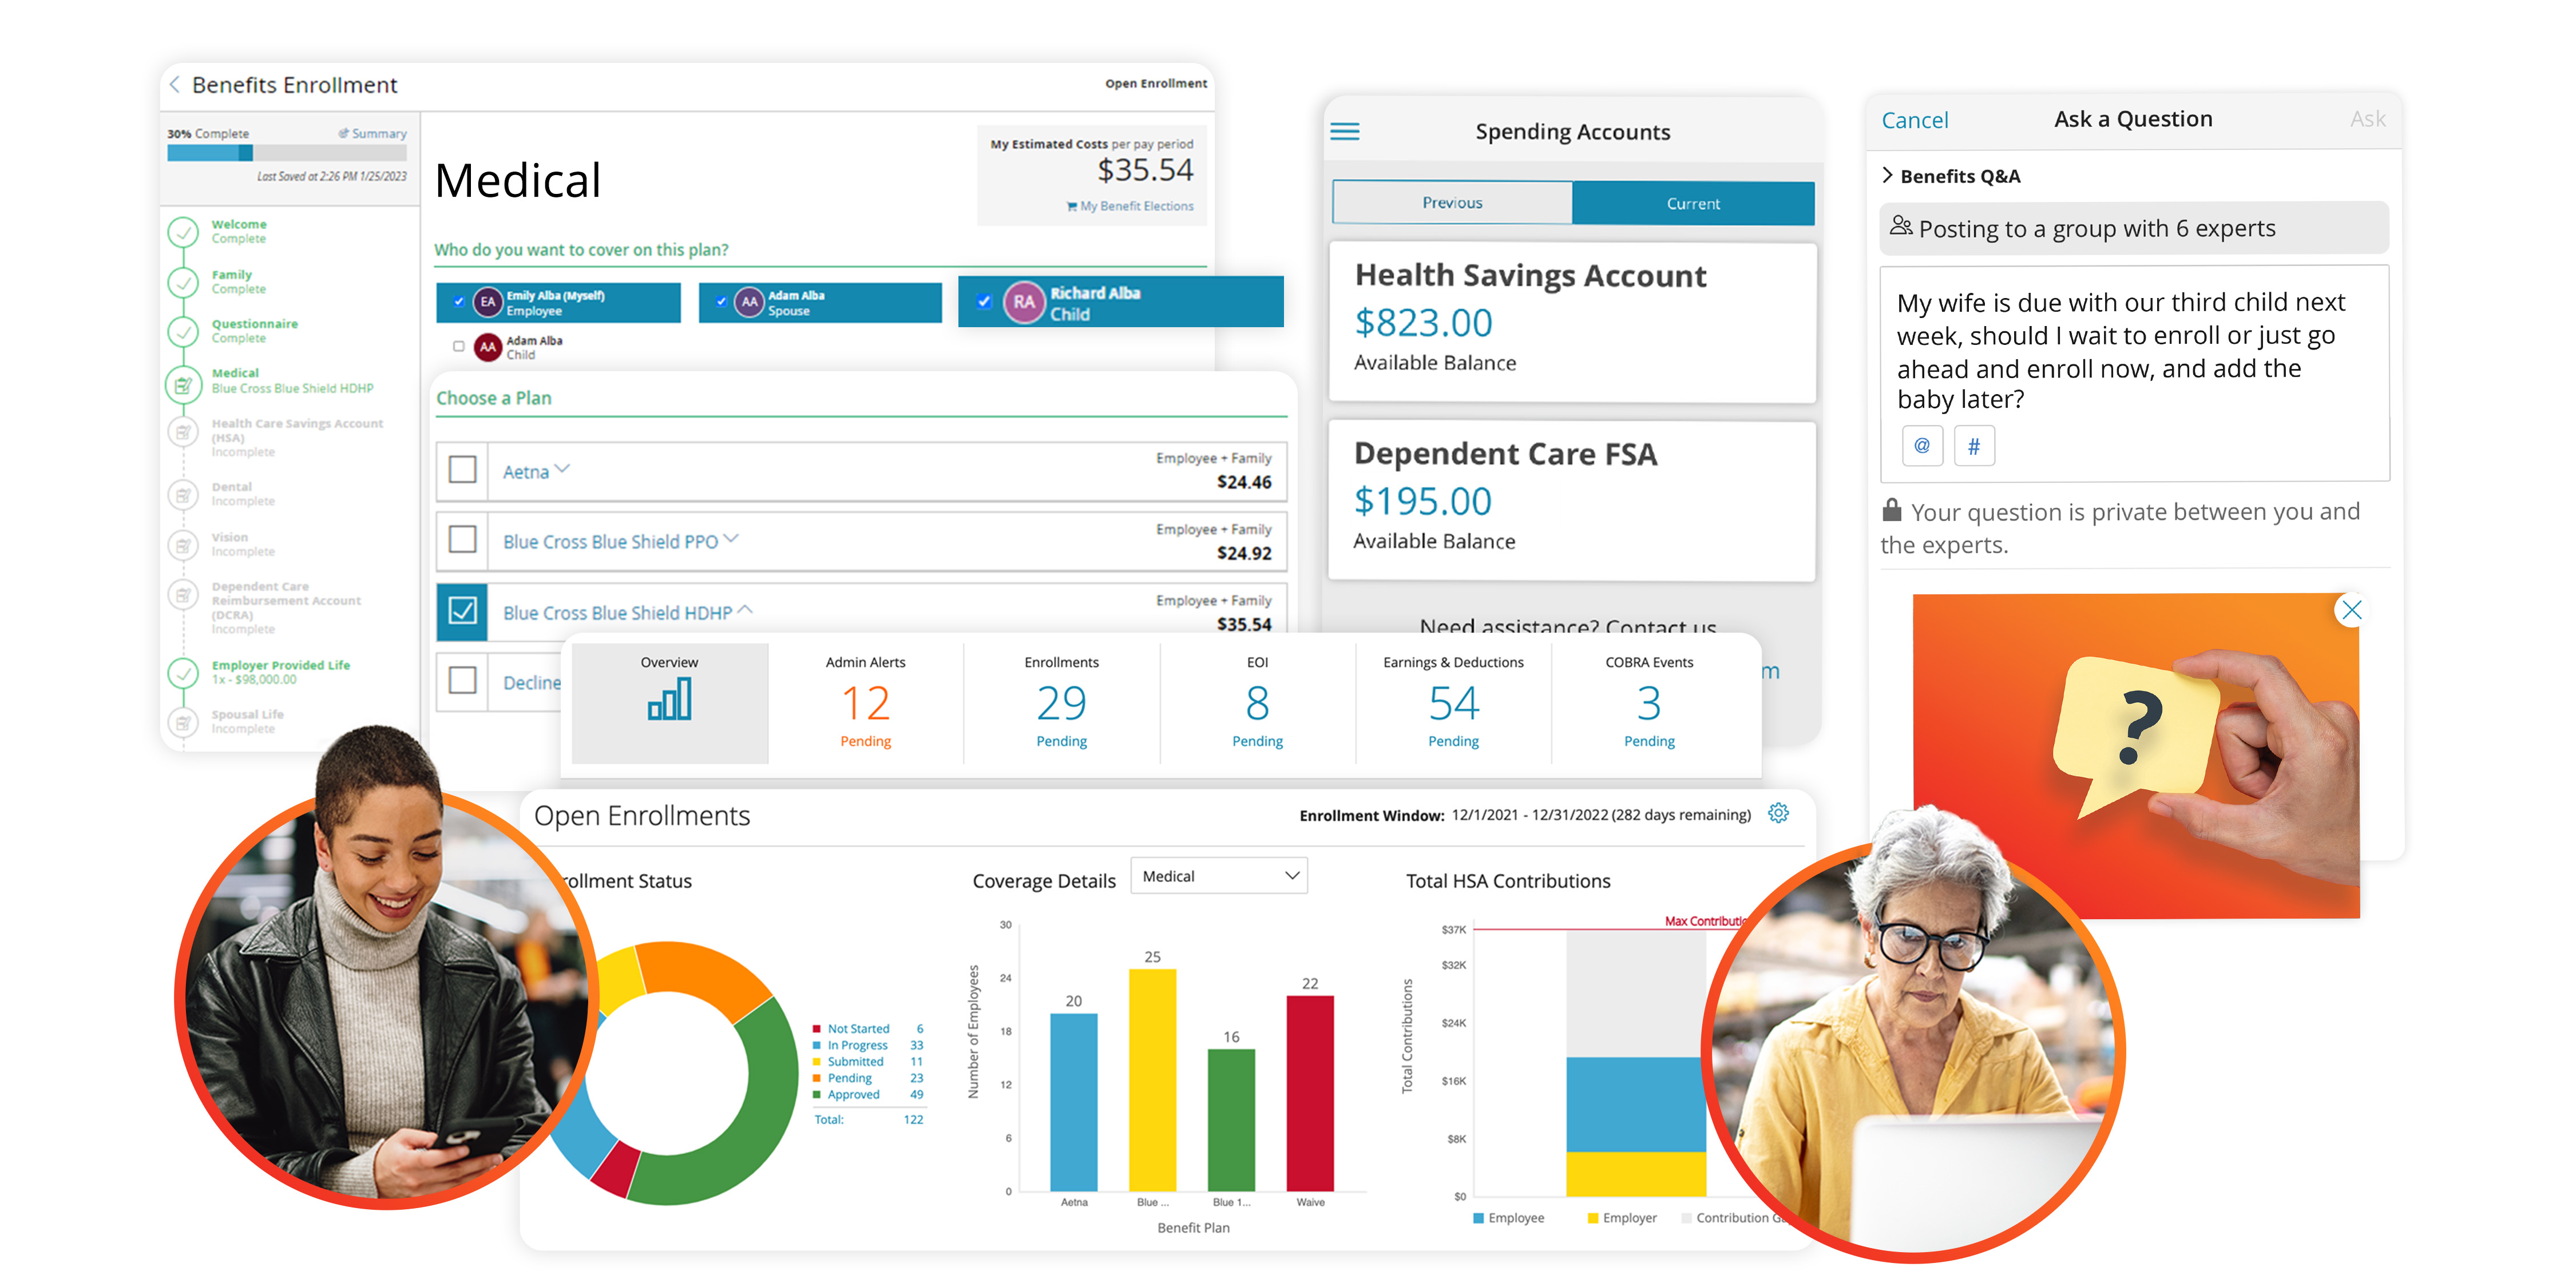
Task: Check the Aetna plan checkbox
Action: (462, 470)
